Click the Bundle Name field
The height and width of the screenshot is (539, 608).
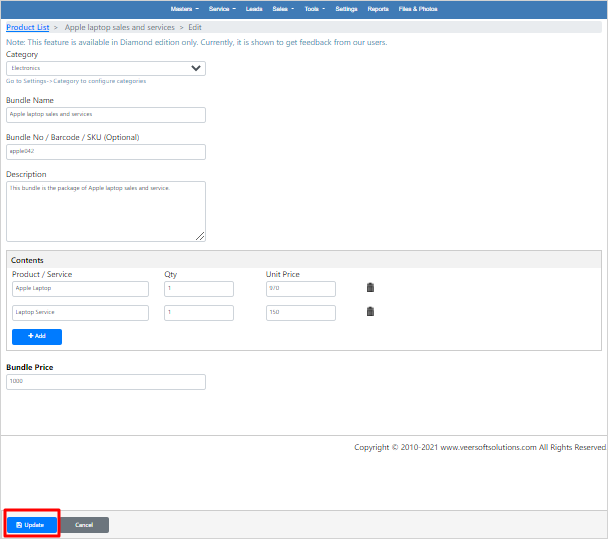tap(106, 115)
